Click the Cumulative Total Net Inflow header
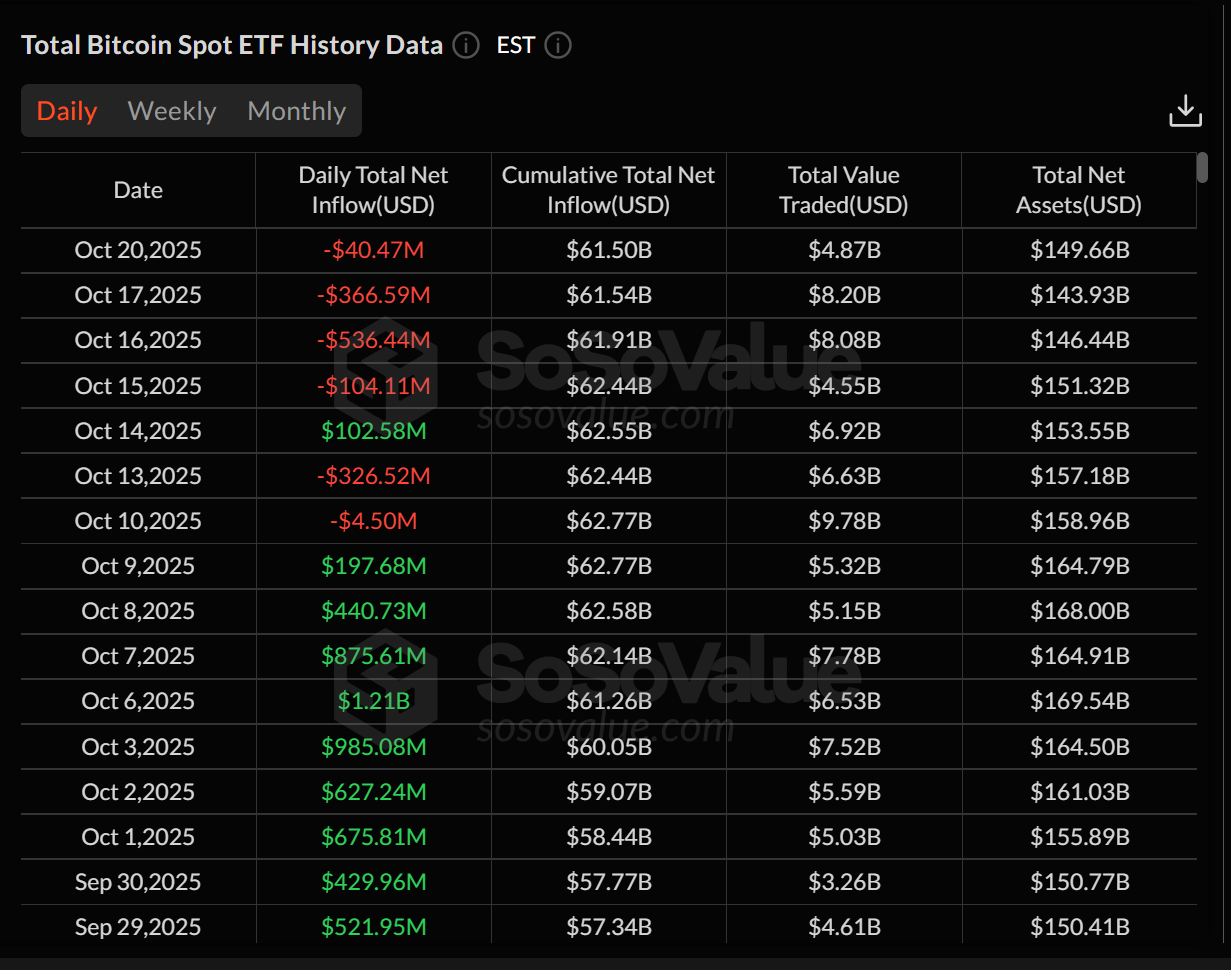This screenshot has width=1231, height=970. click(608, 189)
